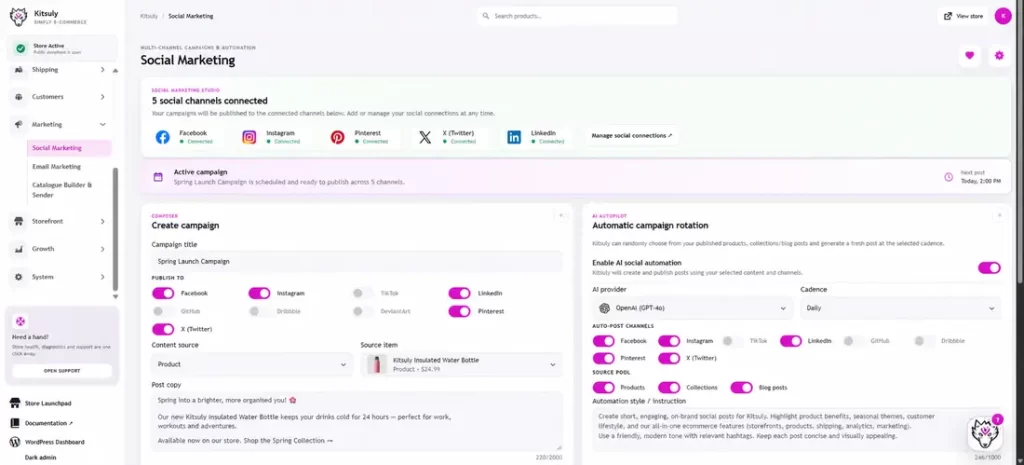Screen dimensions: 1024x465
Task: Click the System gear icon in sidebar
Action: (19, 277)
